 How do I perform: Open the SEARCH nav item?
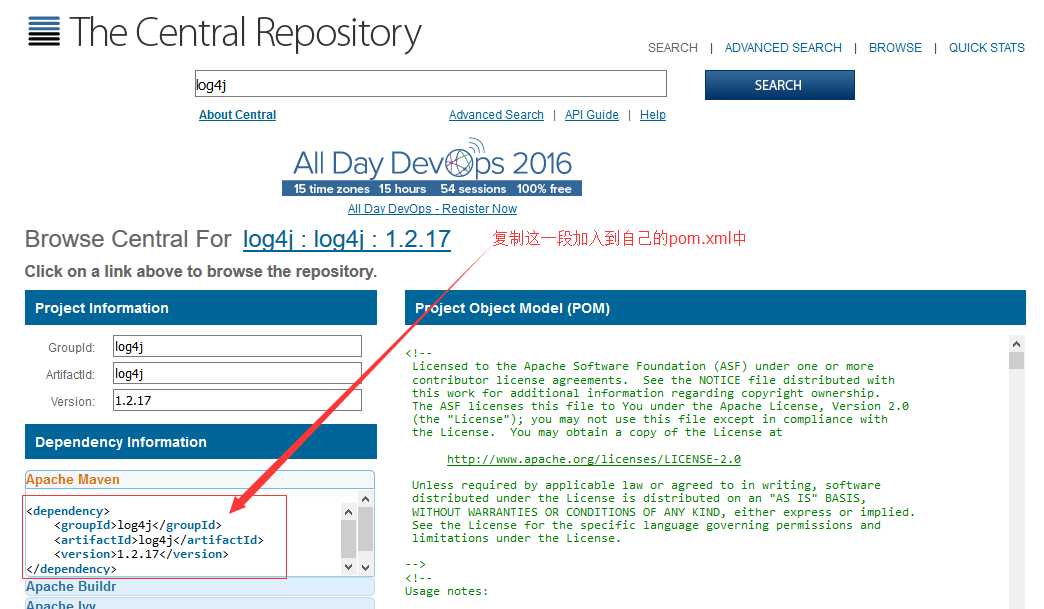[x=672, y=48]
